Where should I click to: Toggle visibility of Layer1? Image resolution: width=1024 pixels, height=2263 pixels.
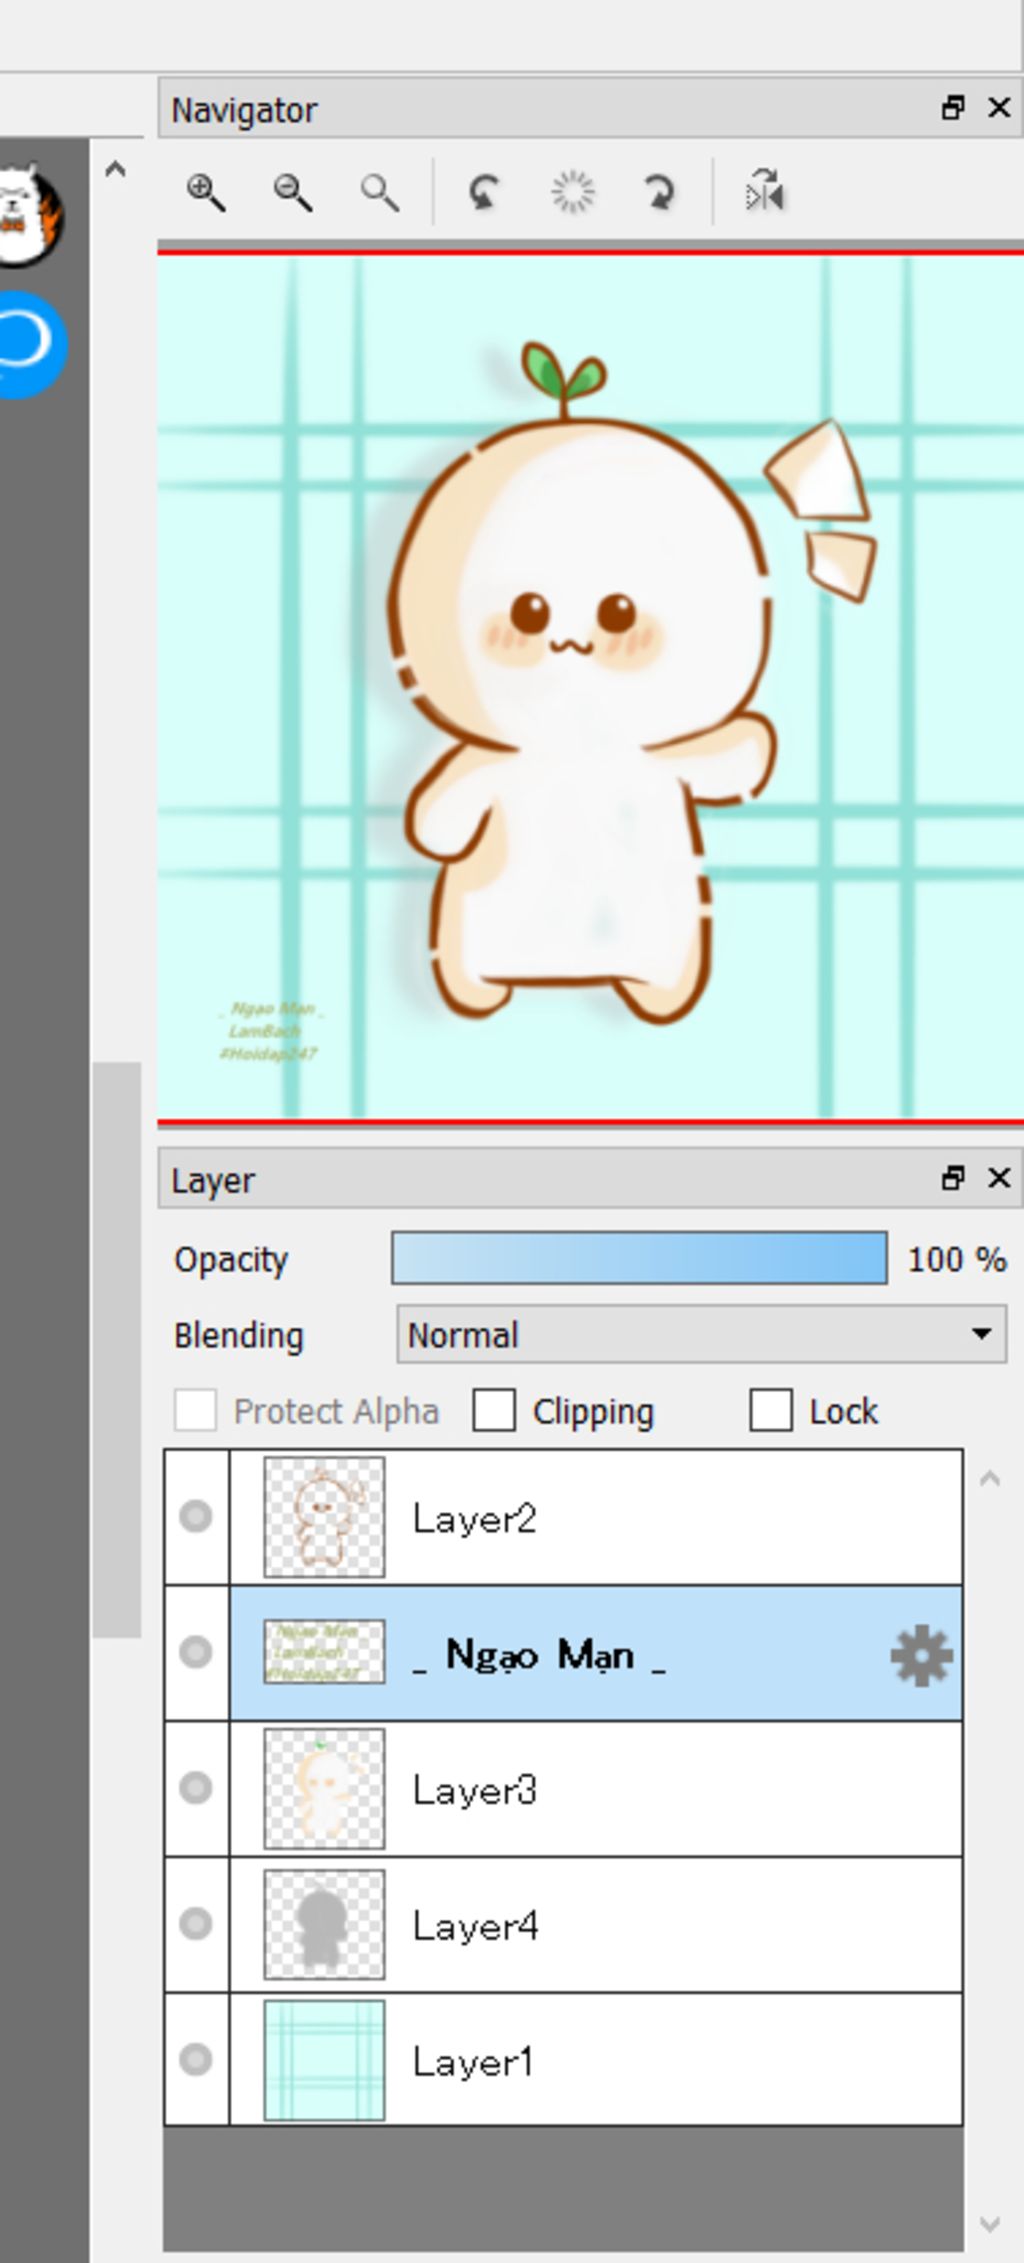(x=196, y=2059)
